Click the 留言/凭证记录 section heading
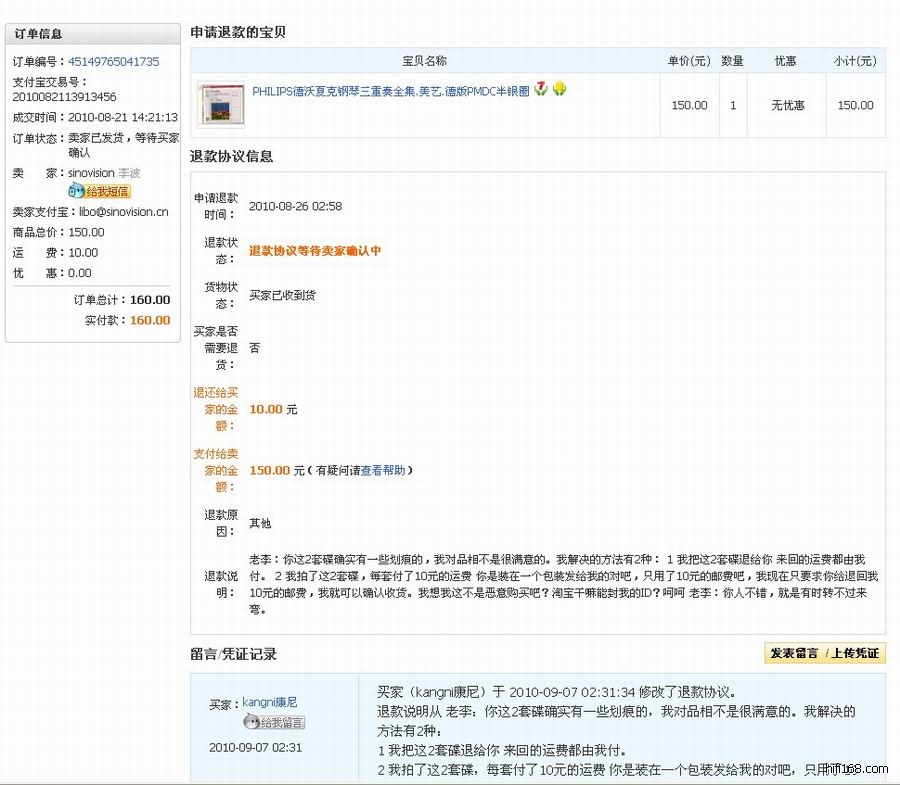This screenshot has width=900, height=785. point(233,654)
